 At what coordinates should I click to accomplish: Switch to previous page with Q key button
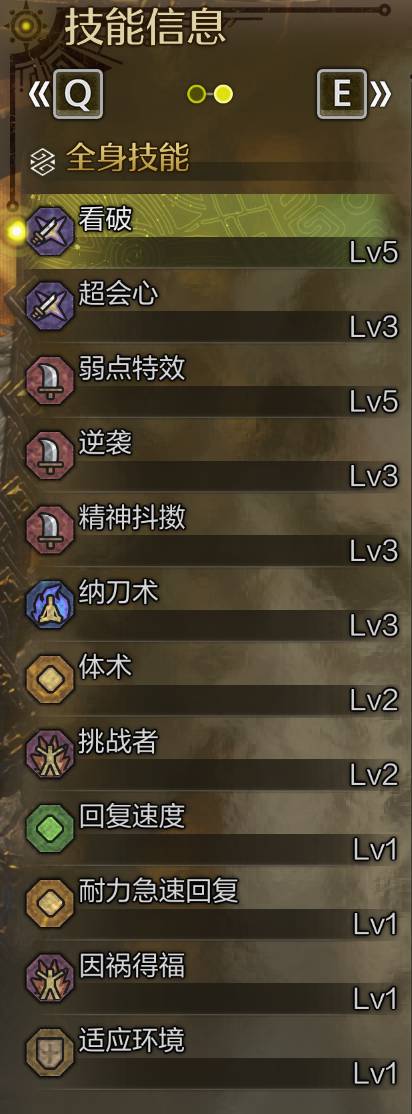point(78,94)
